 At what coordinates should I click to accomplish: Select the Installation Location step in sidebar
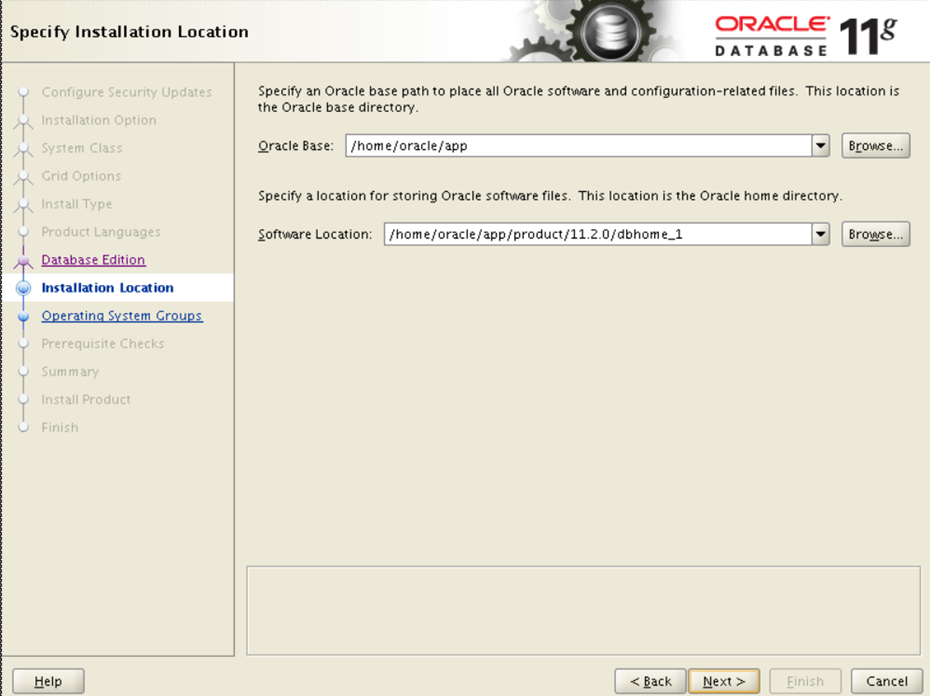pos(107,288)
